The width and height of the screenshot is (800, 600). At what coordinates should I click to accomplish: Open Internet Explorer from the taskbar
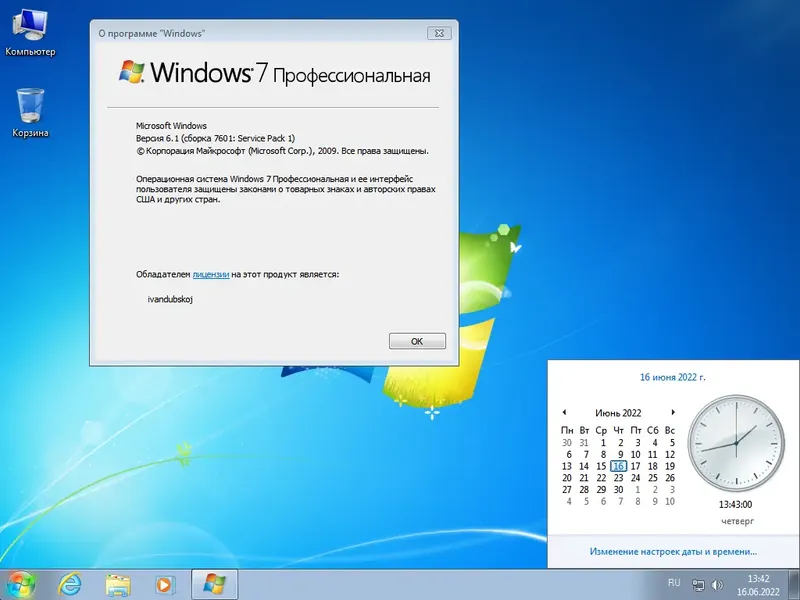pyautogui.click(x=69, y=585)
